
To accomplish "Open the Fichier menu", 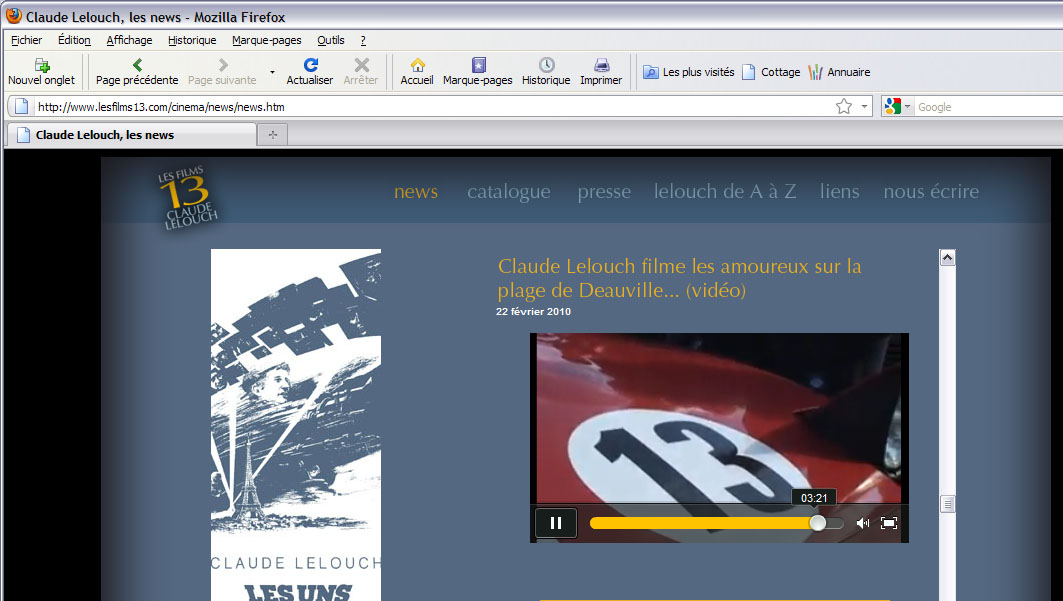I will tap(26, 40).
